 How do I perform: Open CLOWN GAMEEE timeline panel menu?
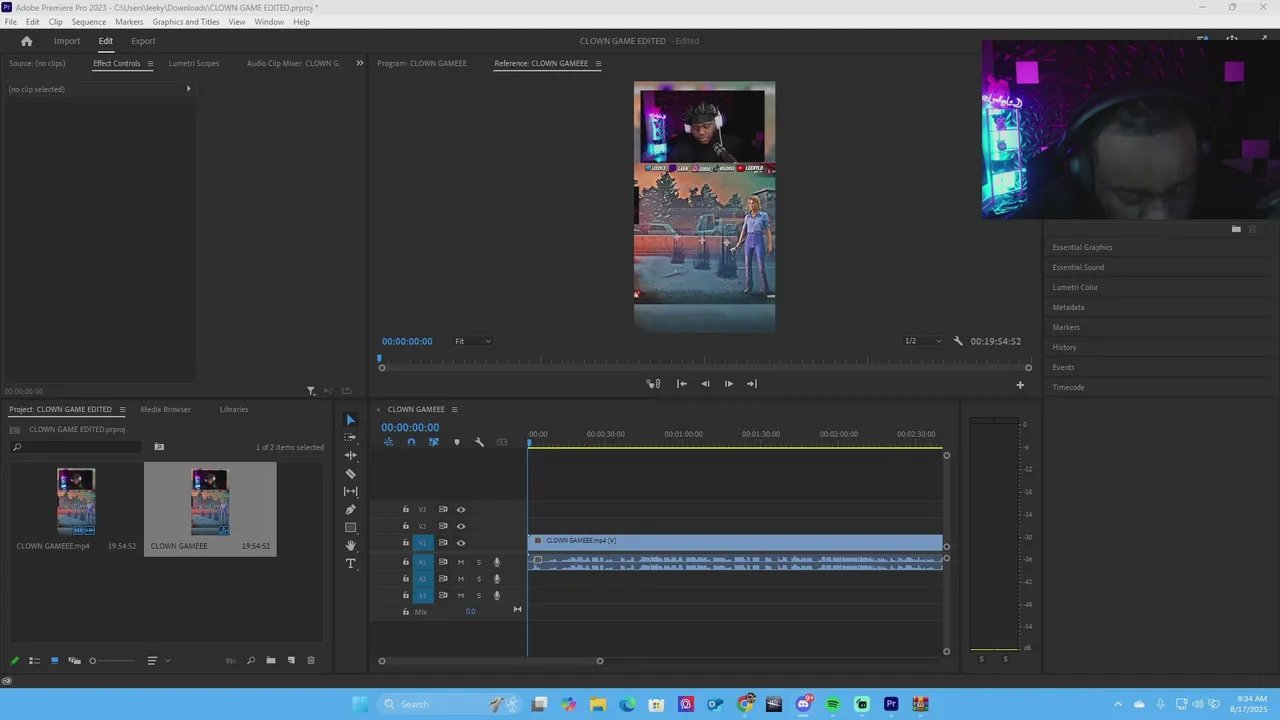pyautogui.click(x=454, y=410)
